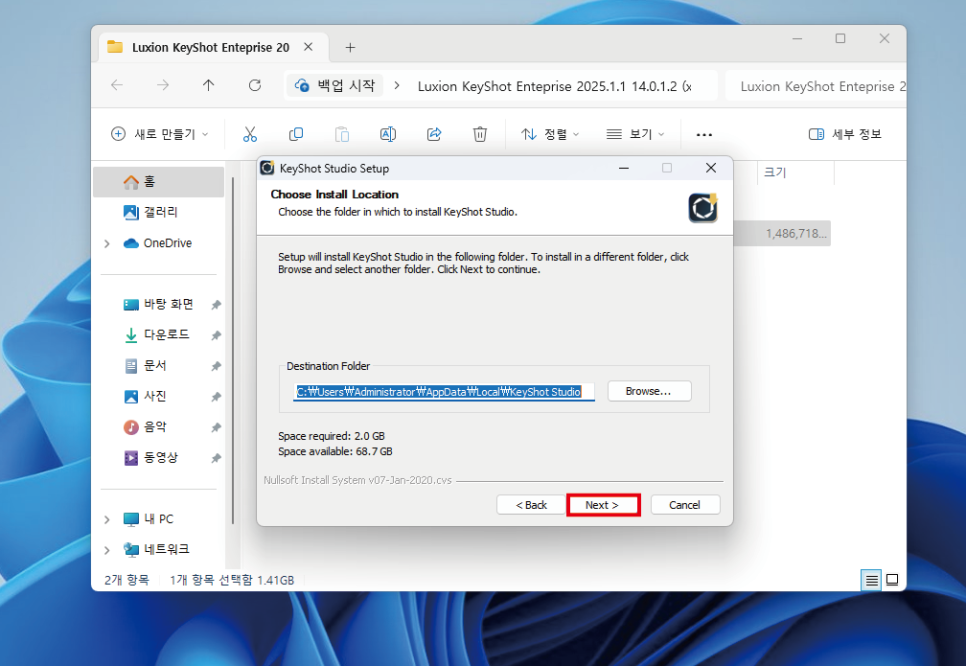Screen dimensions: 966x666
Task: Minimize the KeyShot Studio Setup dialog
Action: [x=623, y=168]
